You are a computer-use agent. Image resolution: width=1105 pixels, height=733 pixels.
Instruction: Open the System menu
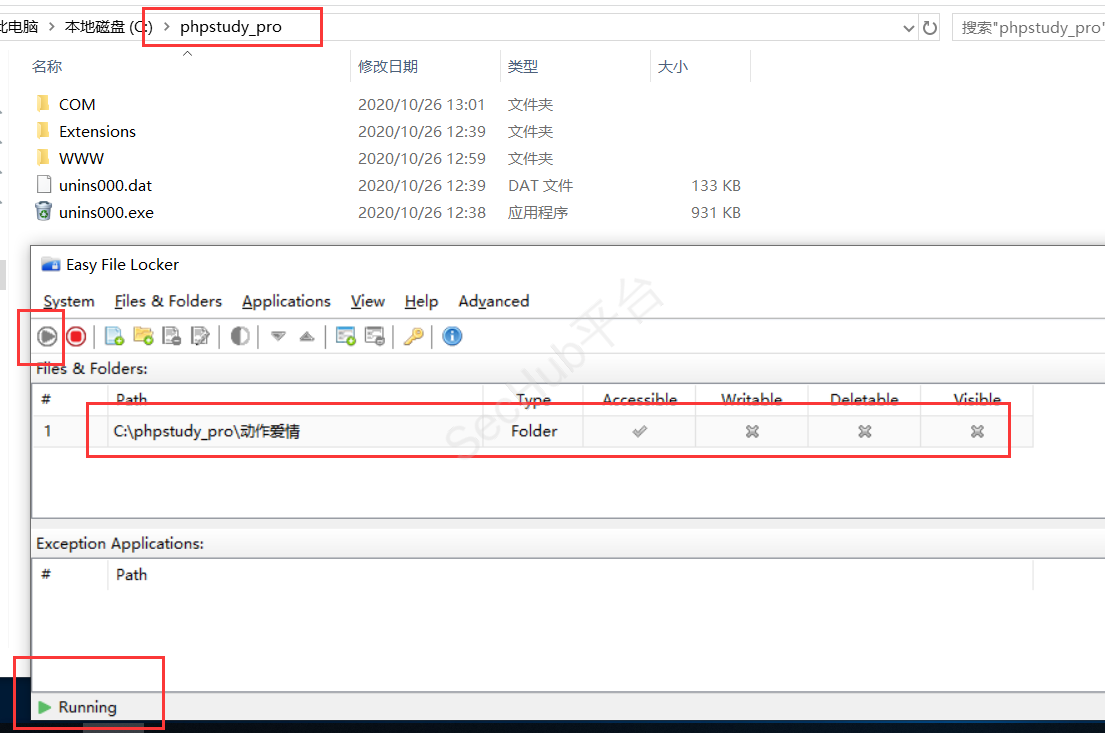click(68, 301)
